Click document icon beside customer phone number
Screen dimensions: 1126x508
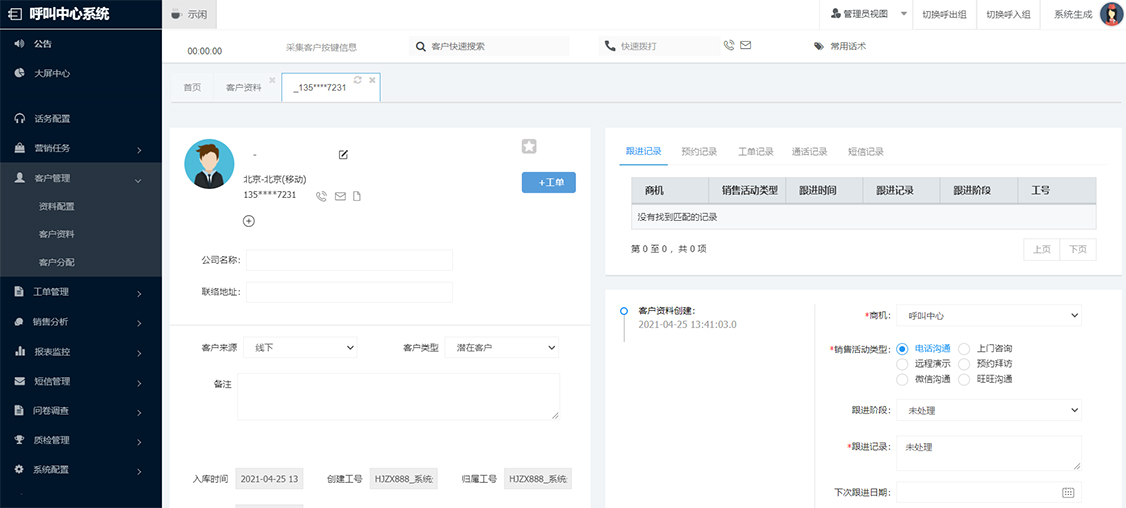point(356,196)
